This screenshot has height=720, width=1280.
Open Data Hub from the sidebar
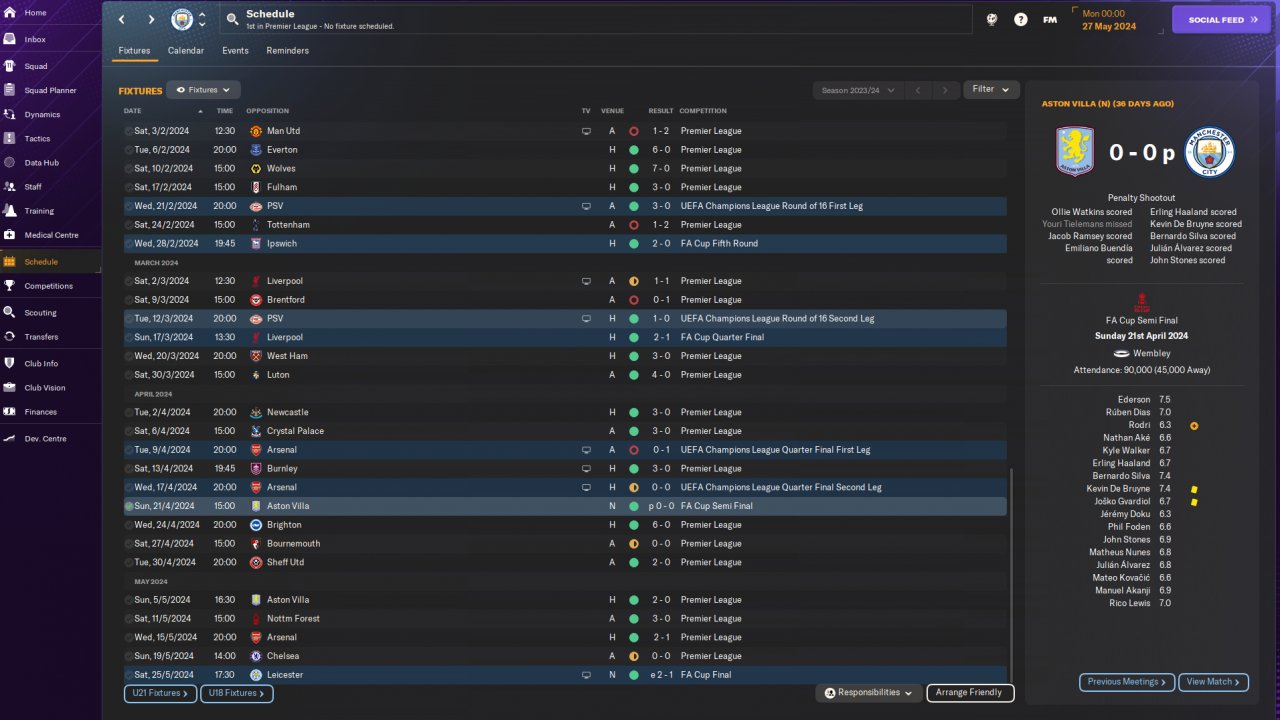pos(41,163)
